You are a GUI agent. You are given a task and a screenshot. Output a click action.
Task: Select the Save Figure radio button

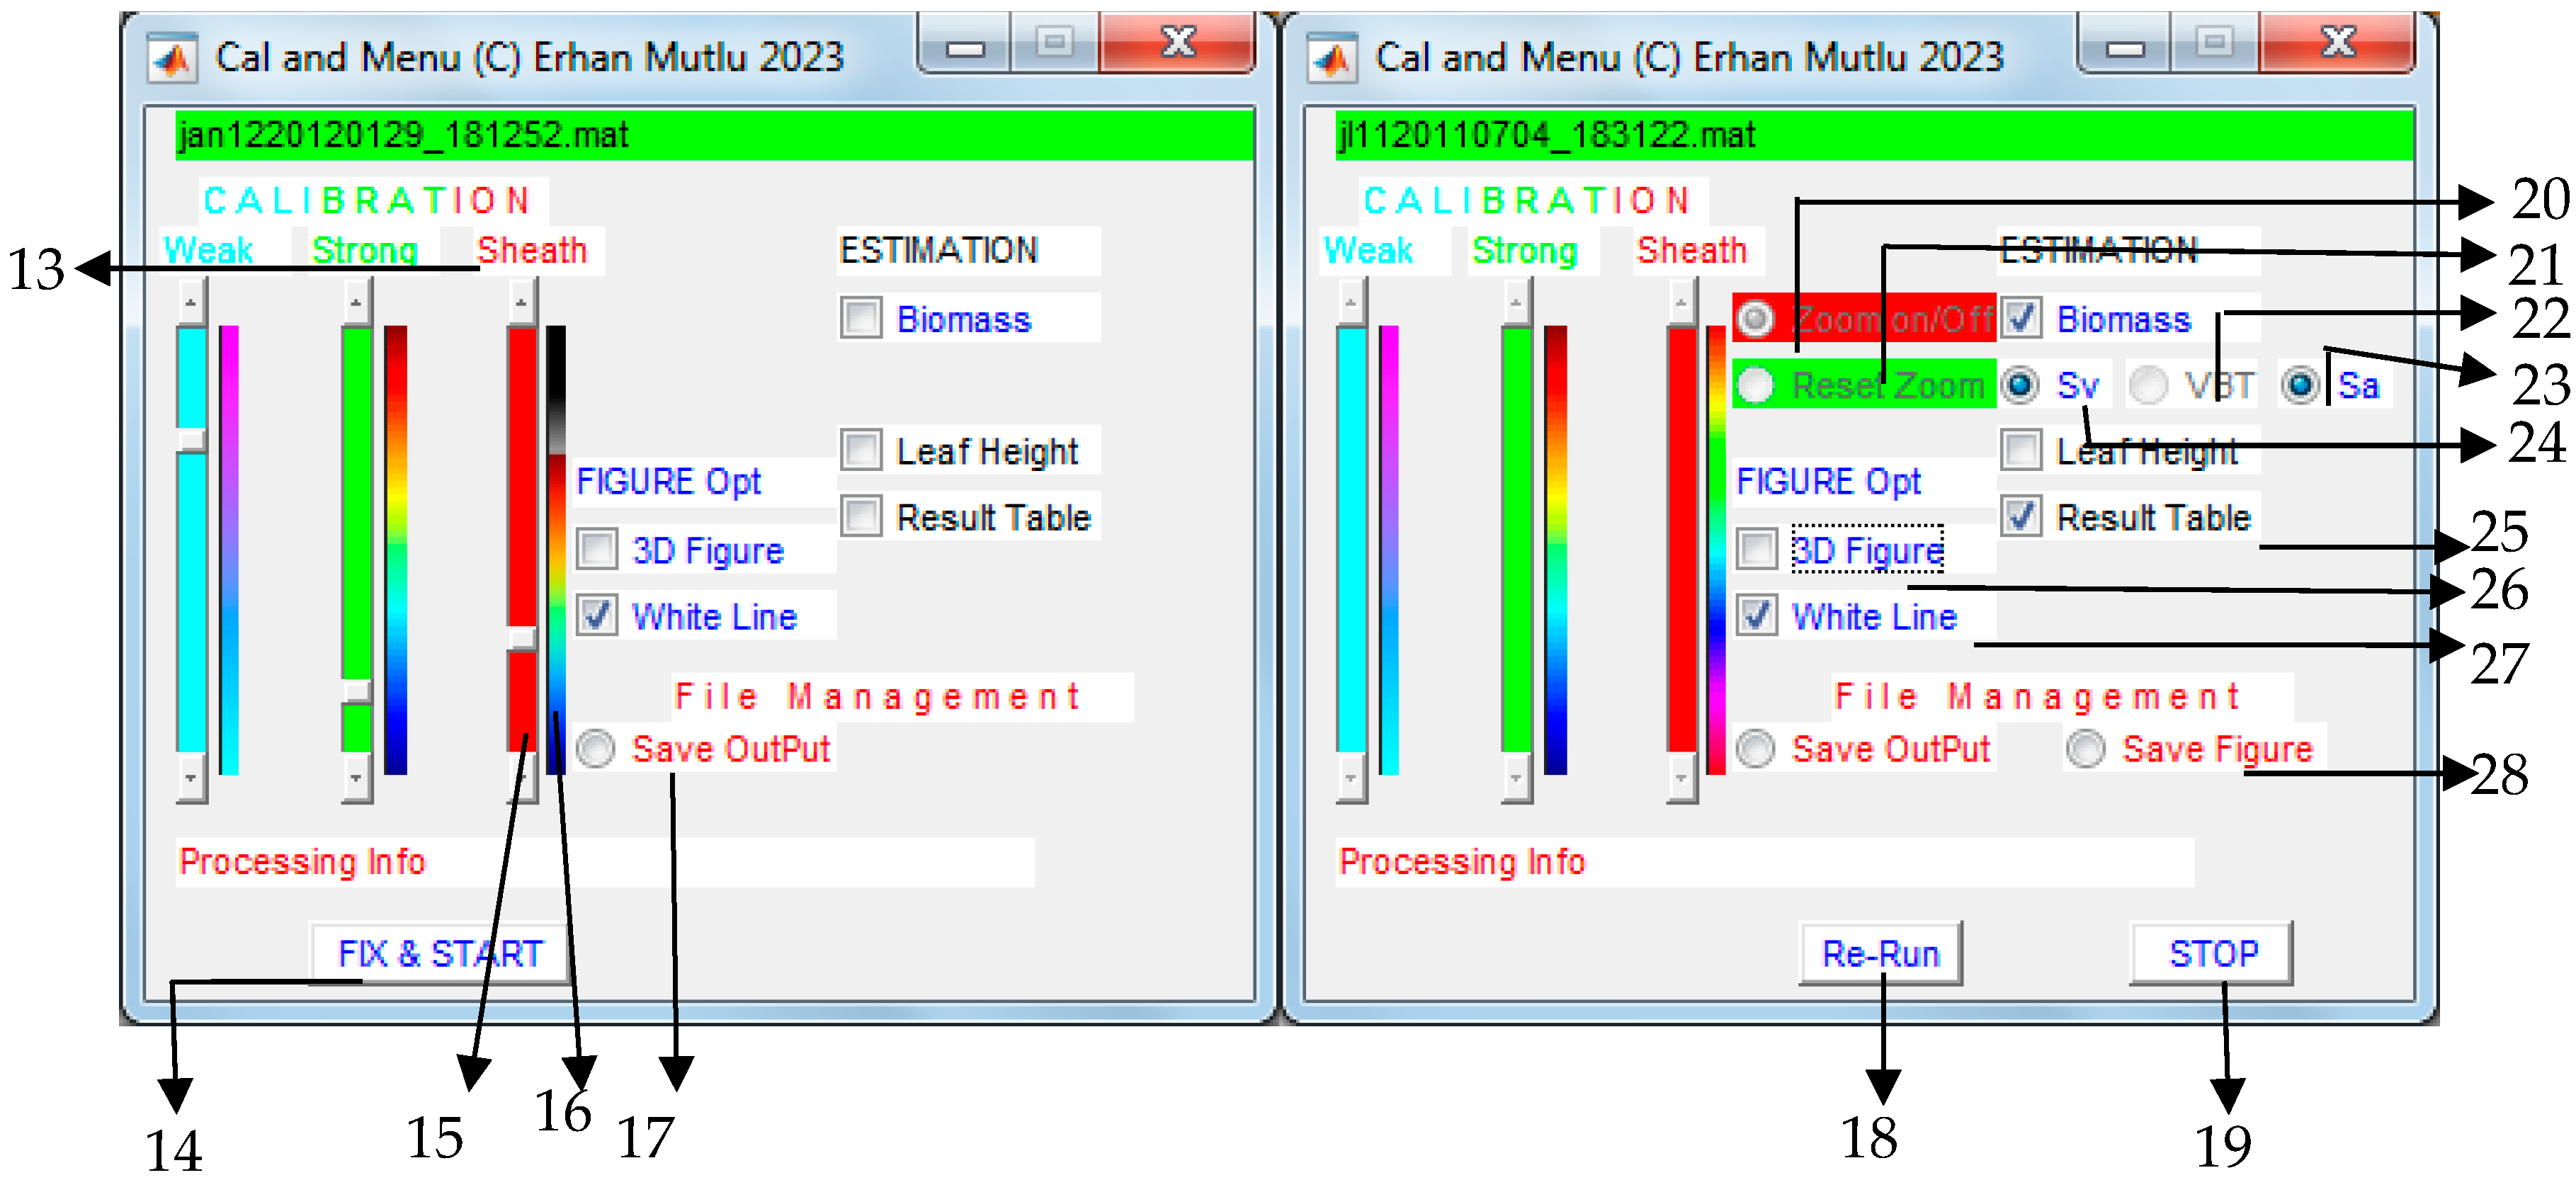[2086, 748]
